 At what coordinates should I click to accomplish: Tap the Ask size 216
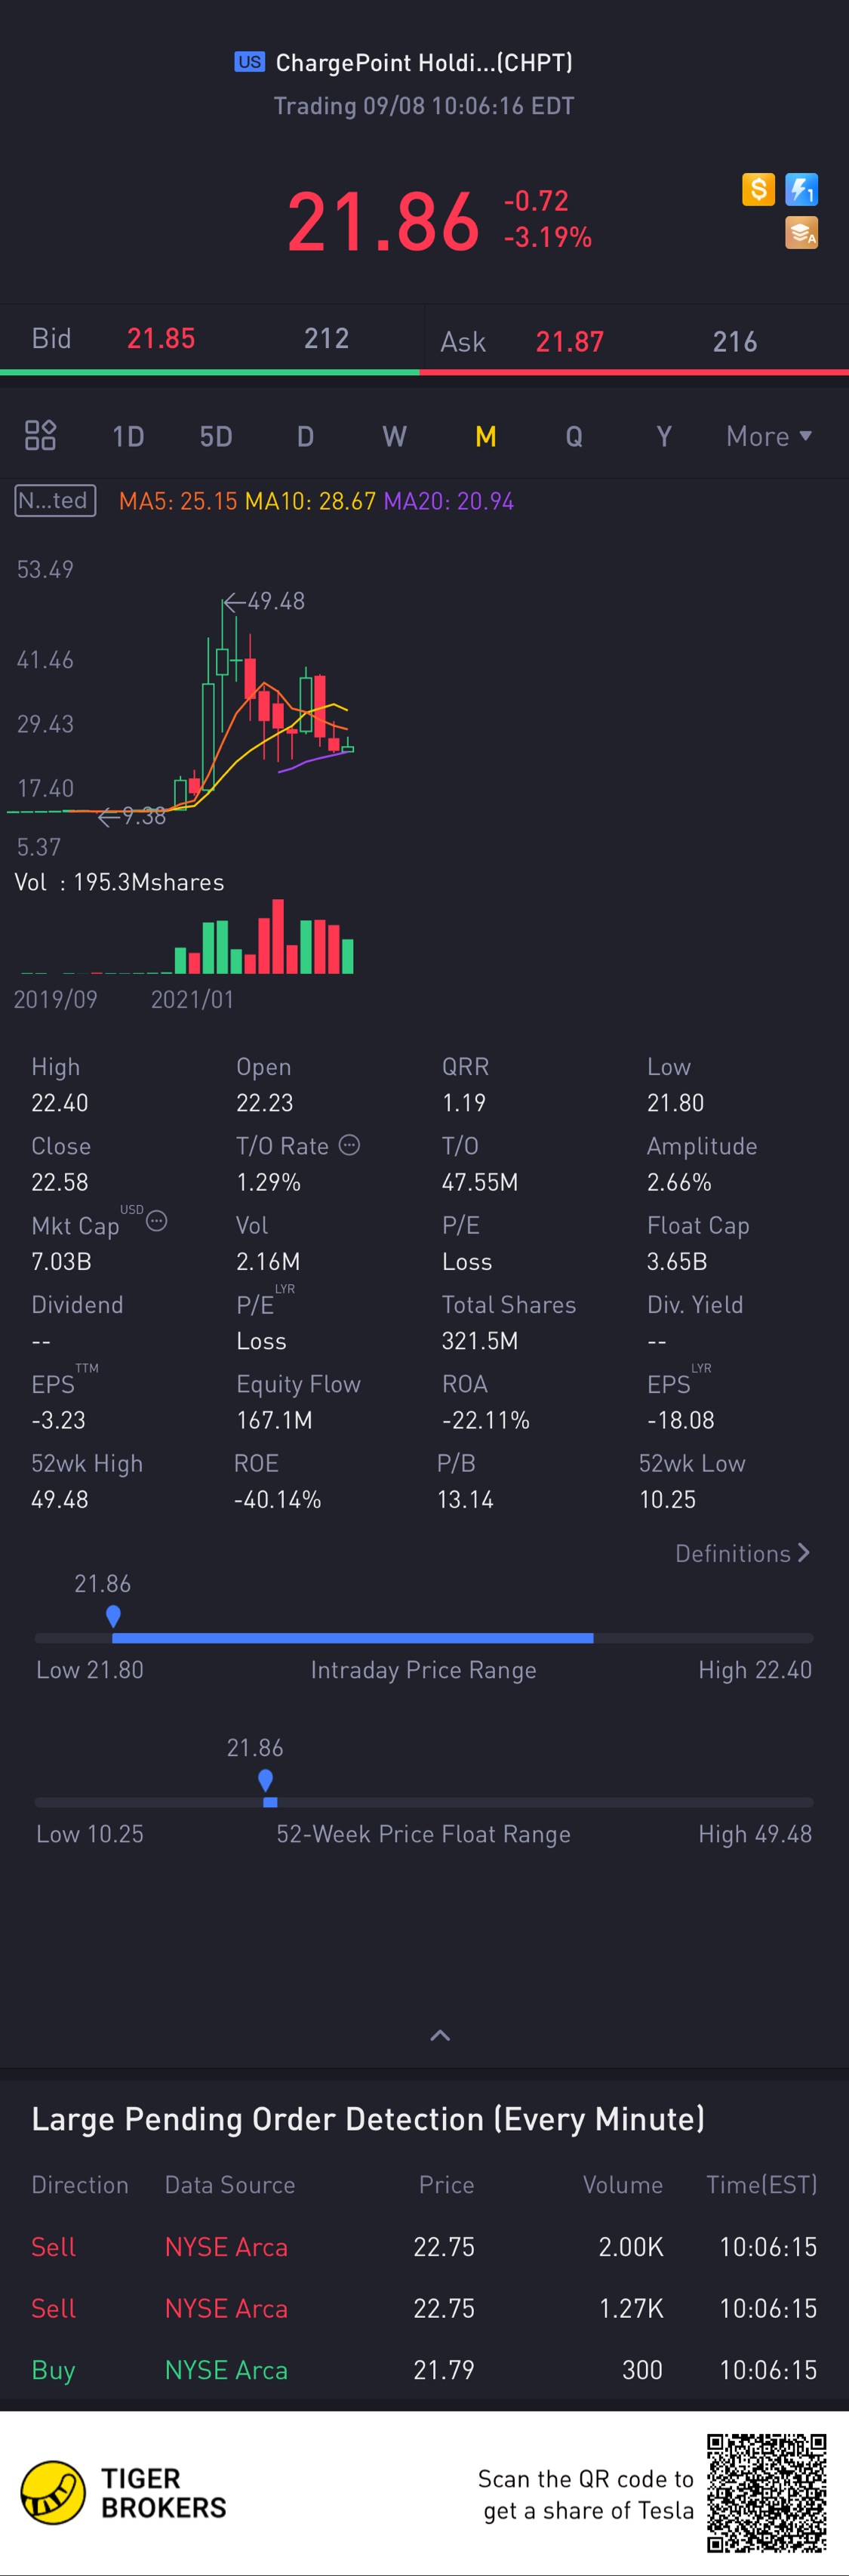[735, 342]
